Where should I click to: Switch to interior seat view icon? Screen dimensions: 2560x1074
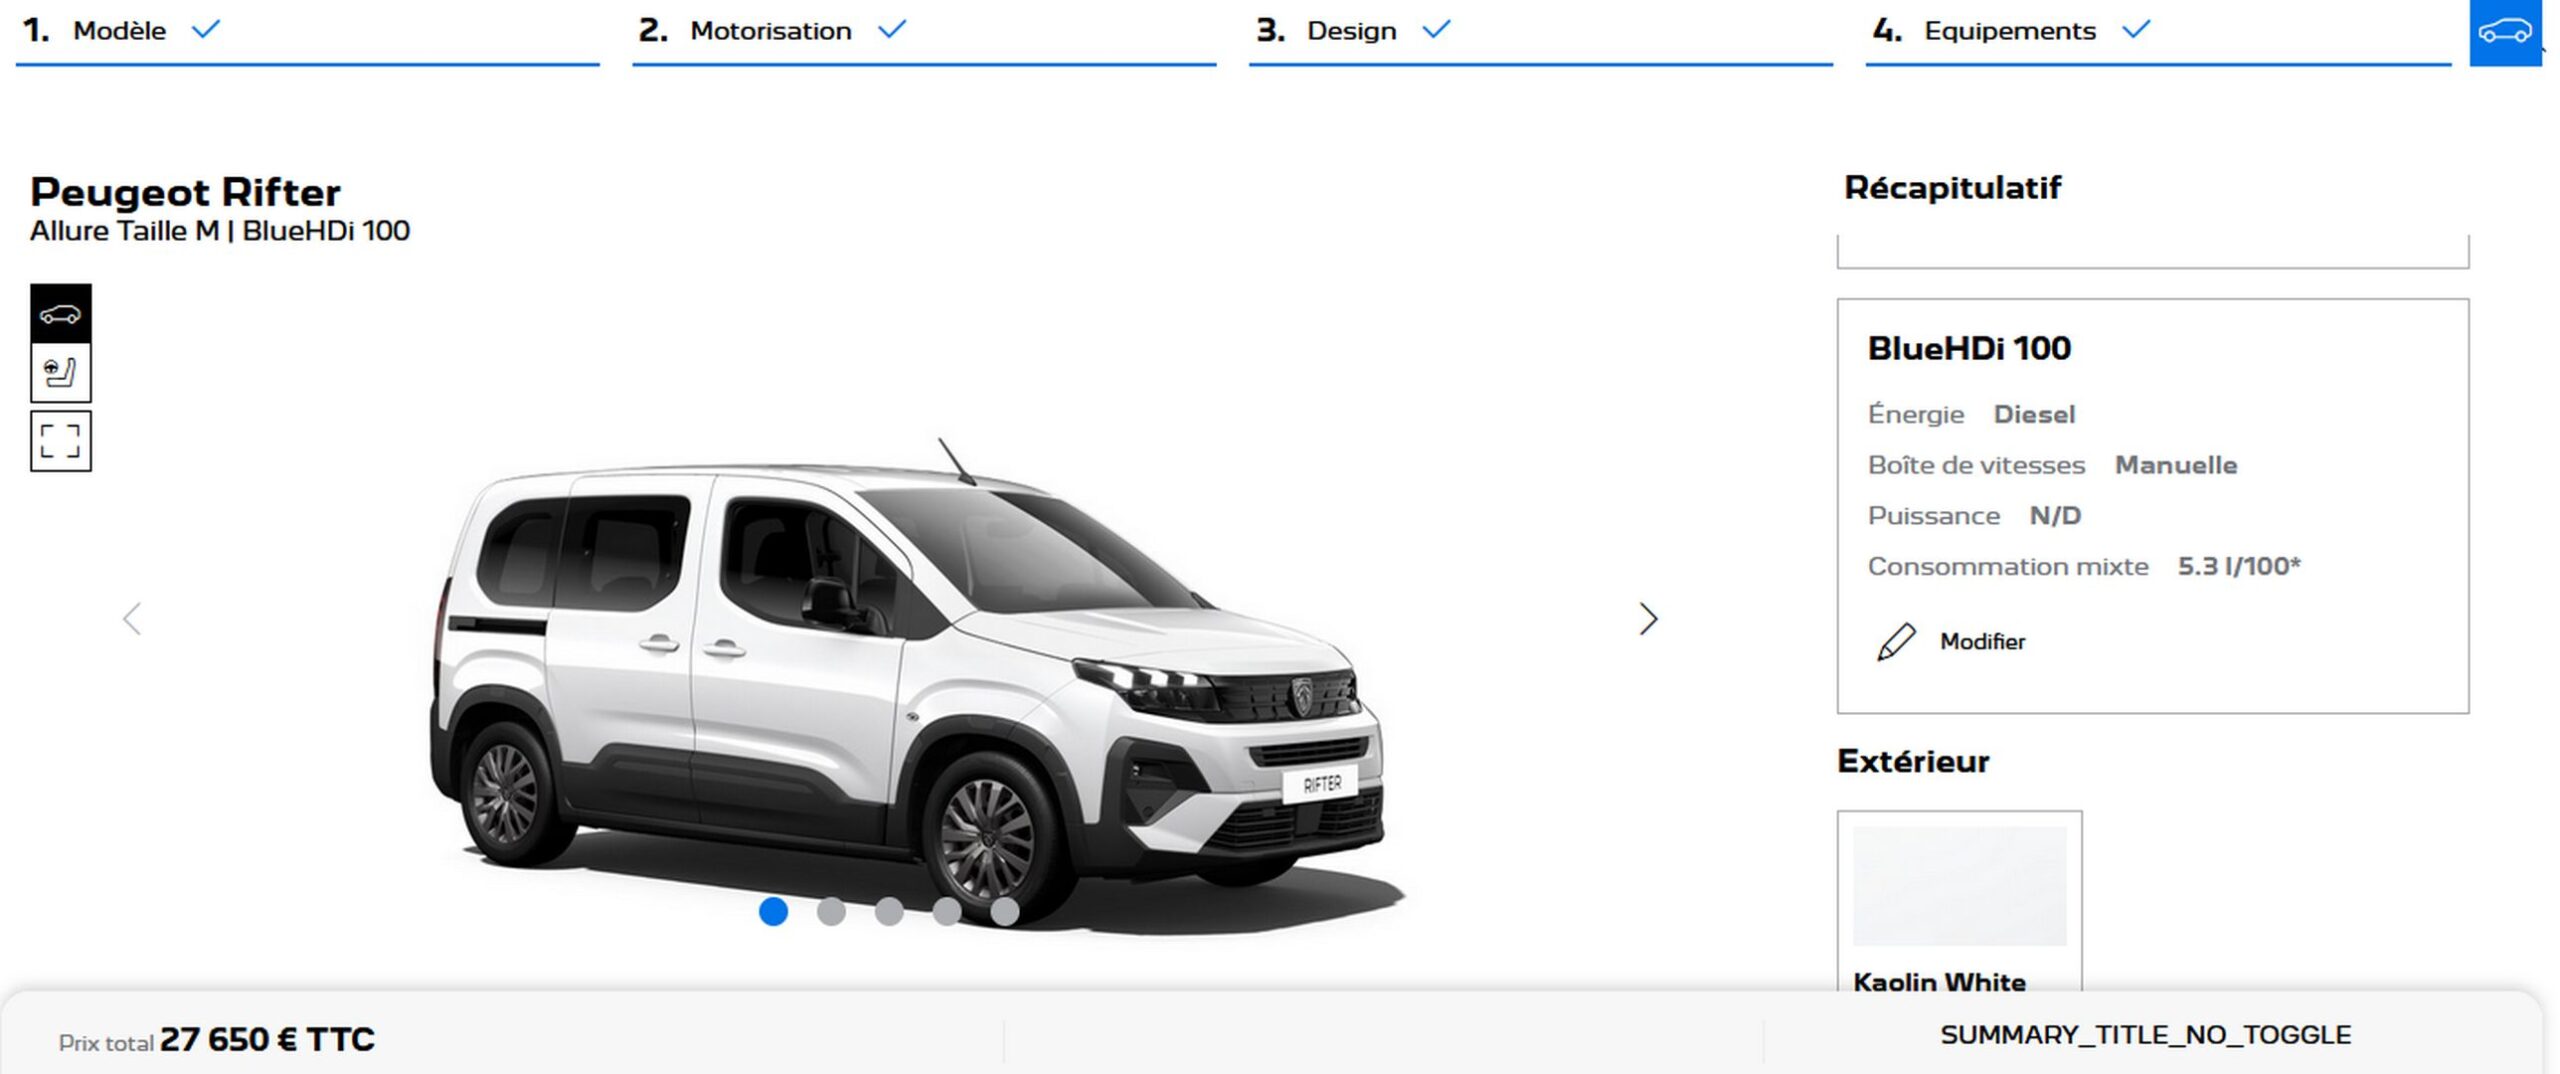tap(60, 373)
